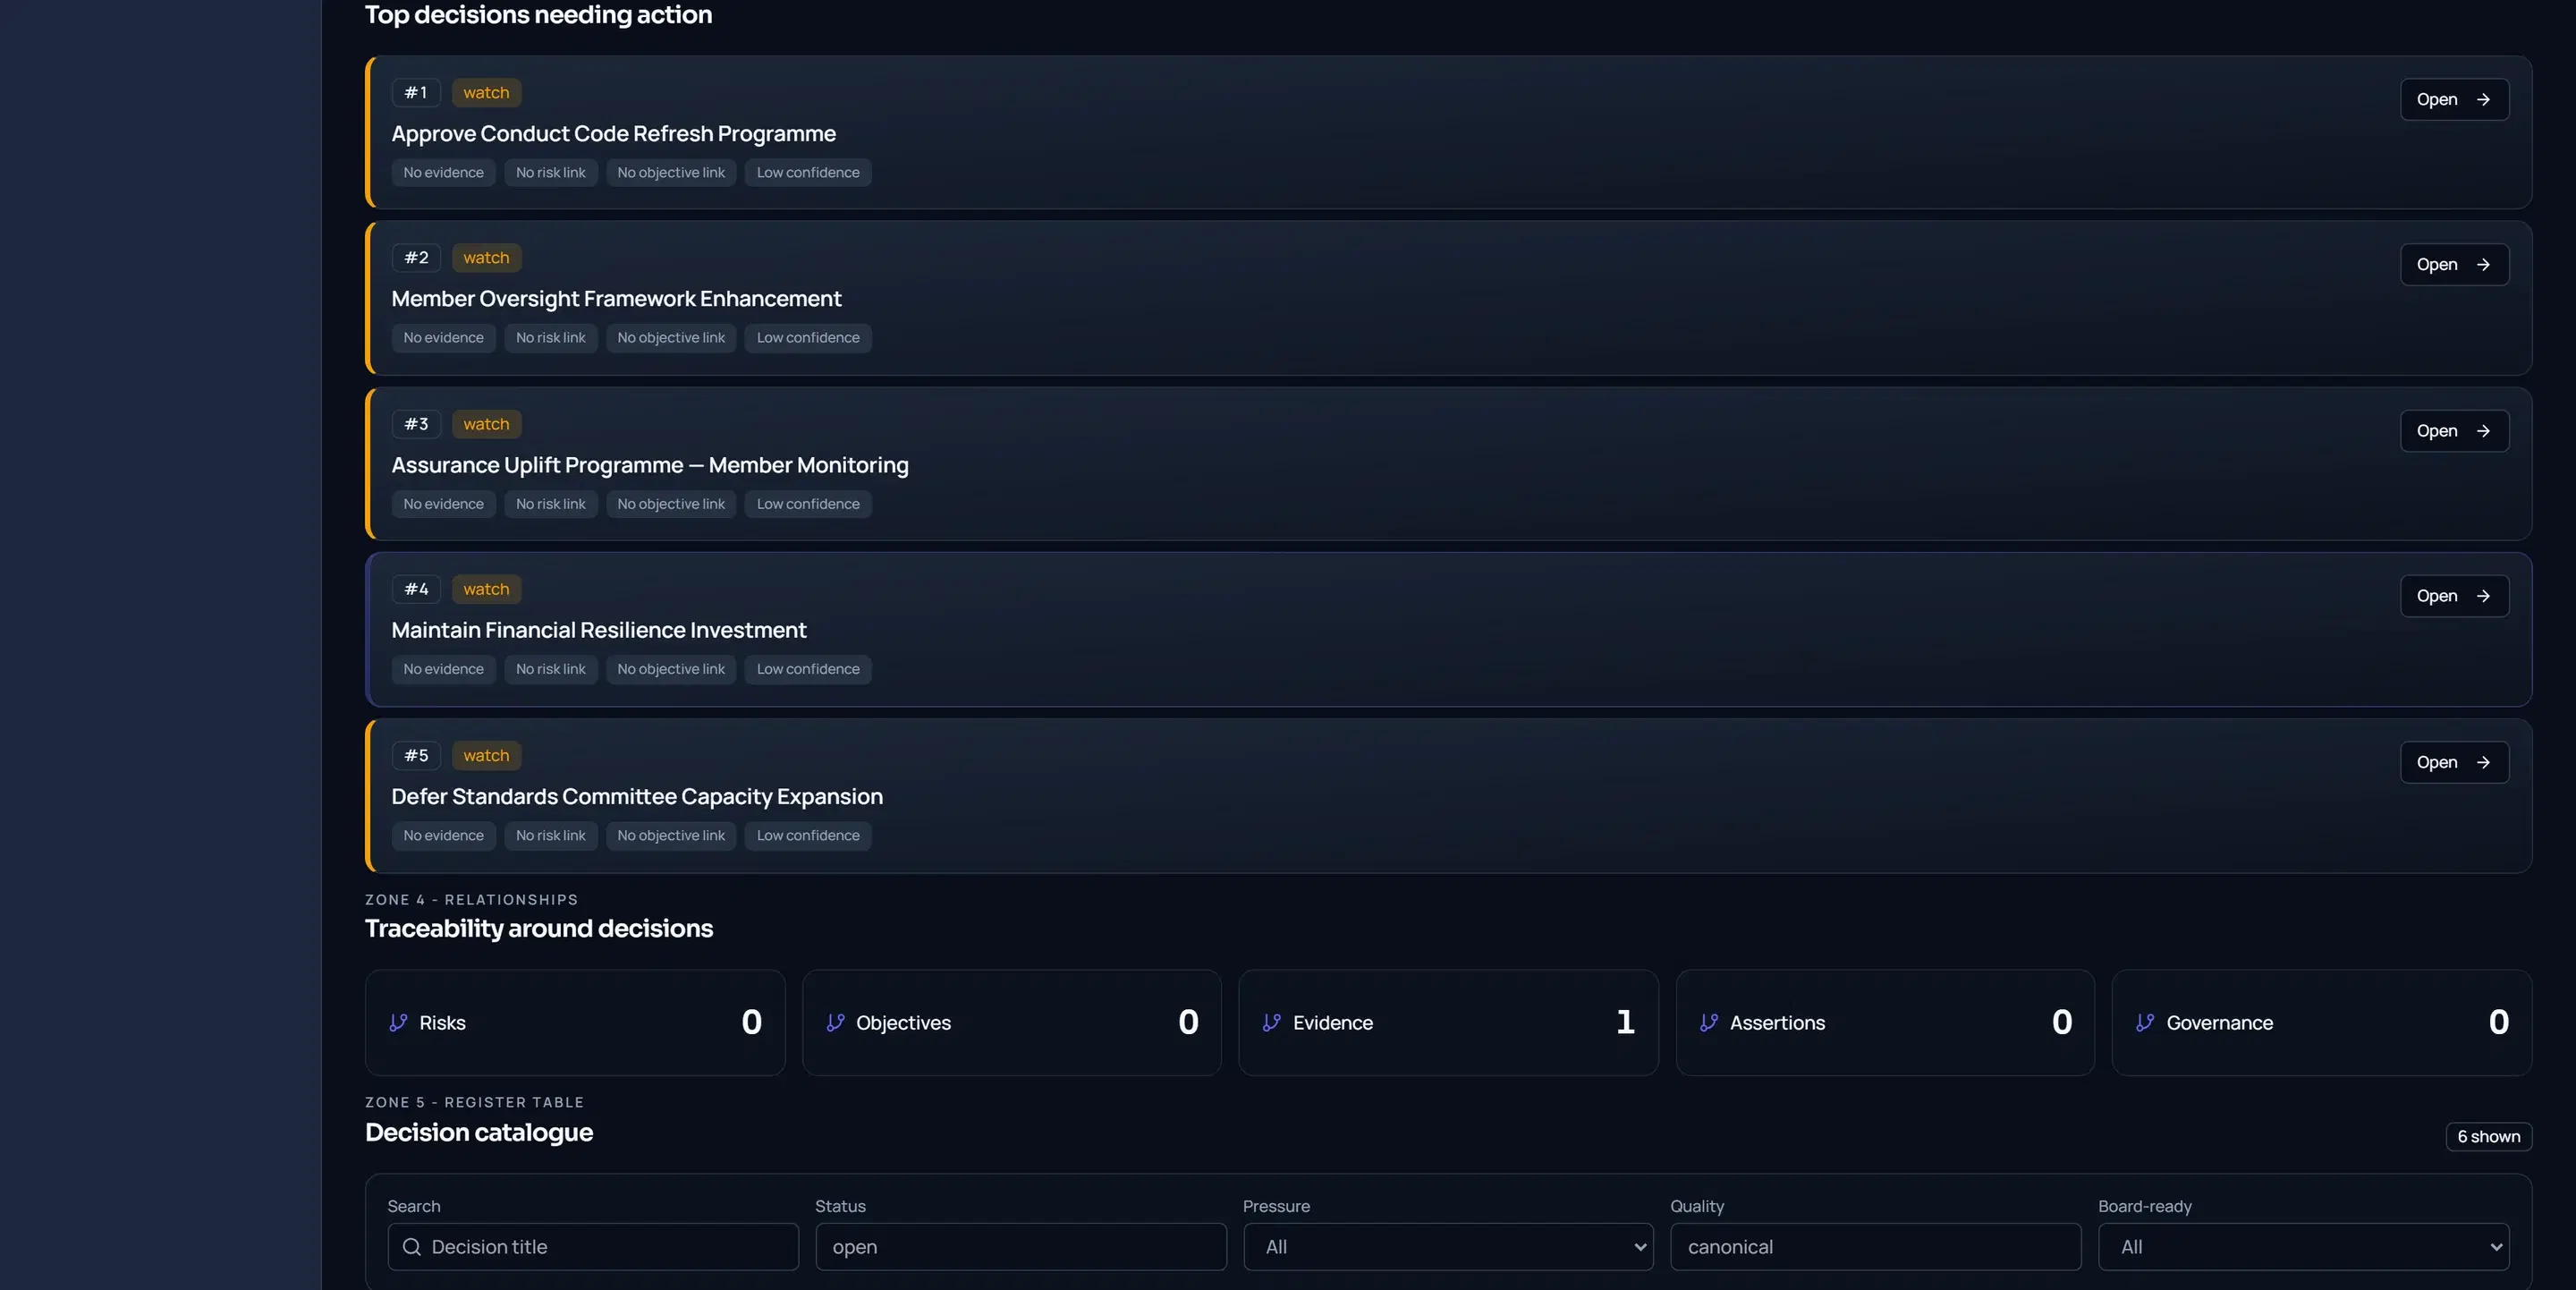2576x1290 pixels.
Task: Click the #1 rank badge
Action: pos(416,92)
